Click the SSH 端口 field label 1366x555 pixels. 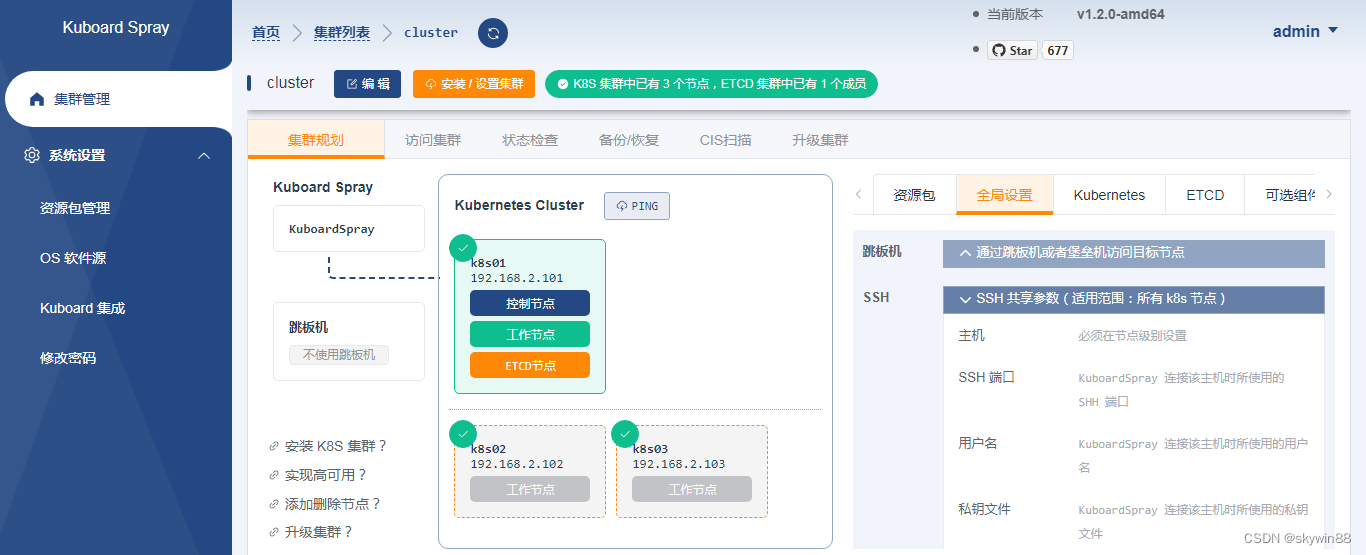click(x=987, y=377)
